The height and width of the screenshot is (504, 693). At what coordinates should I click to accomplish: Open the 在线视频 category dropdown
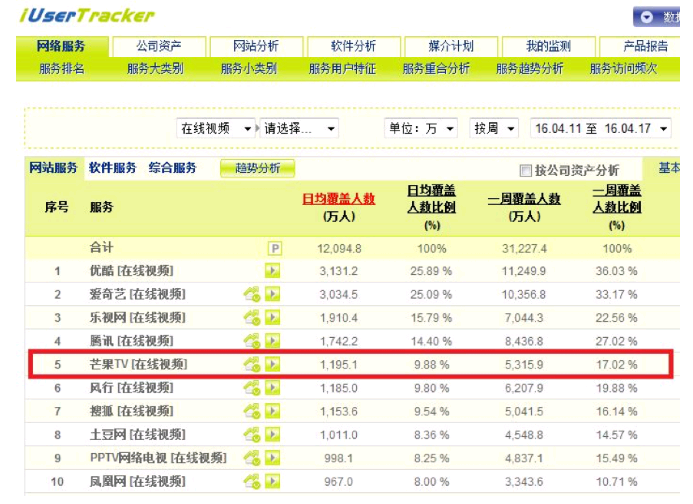[x=216, y=129]
